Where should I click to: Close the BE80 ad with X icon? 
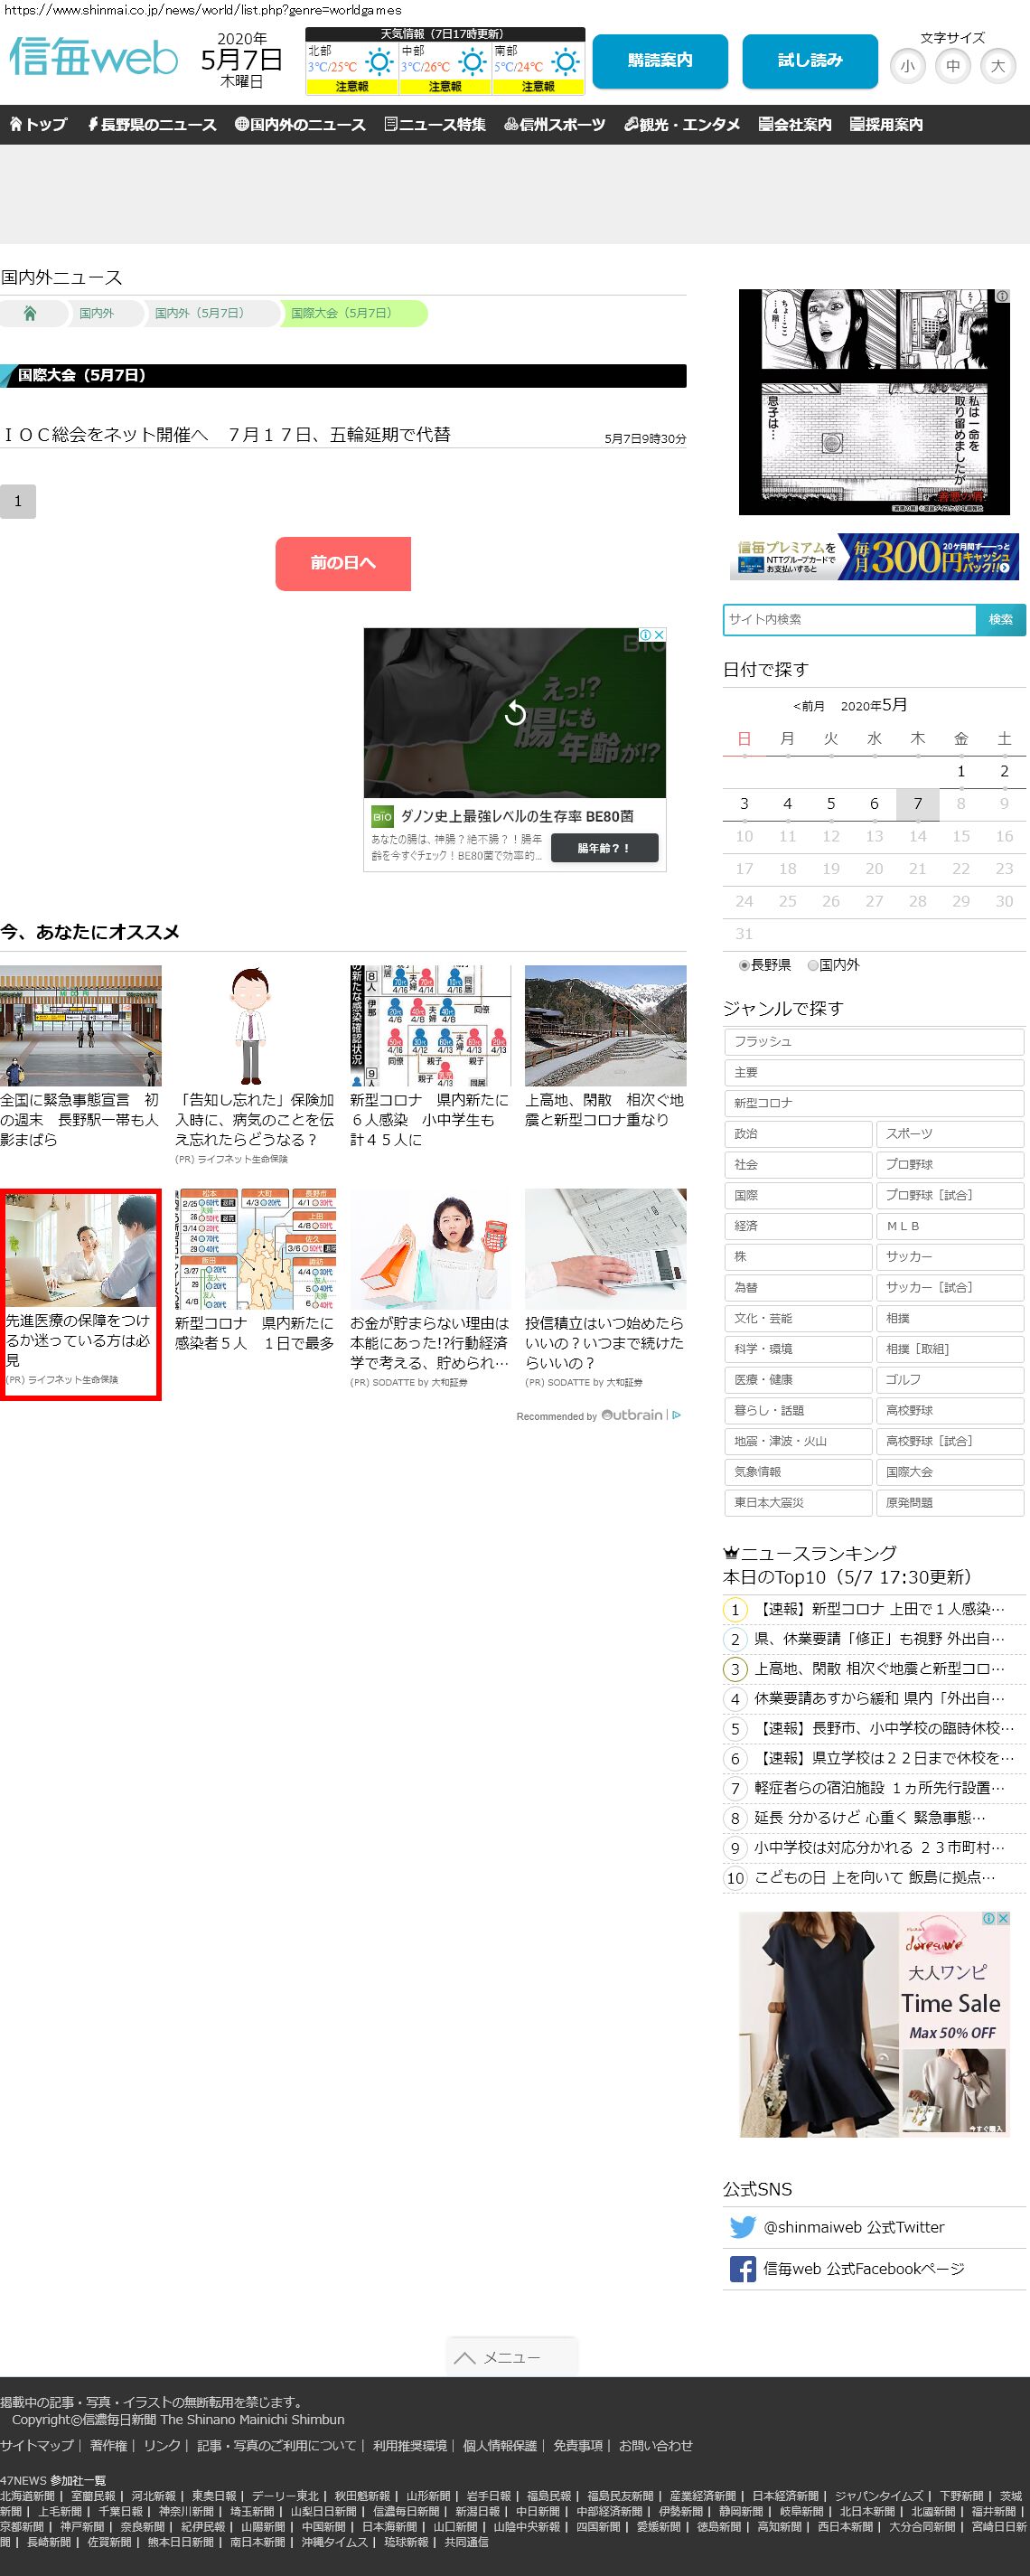click(659, 635)
